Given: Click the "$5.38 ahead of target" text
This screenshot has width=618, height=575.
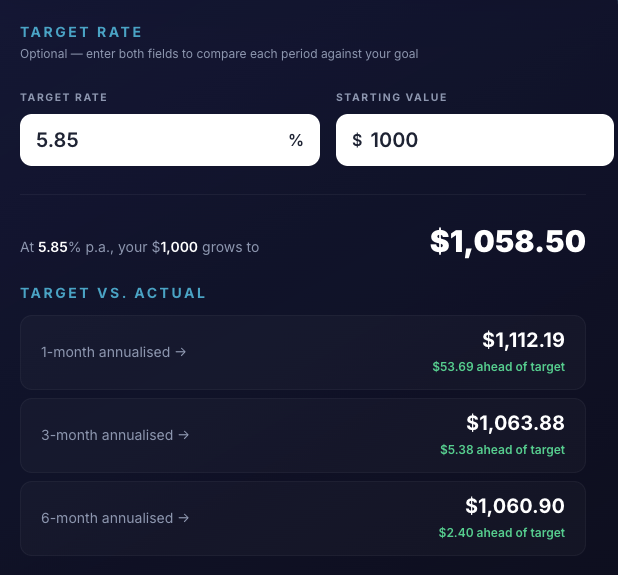Looking at the screenshot, I should 502,450.
